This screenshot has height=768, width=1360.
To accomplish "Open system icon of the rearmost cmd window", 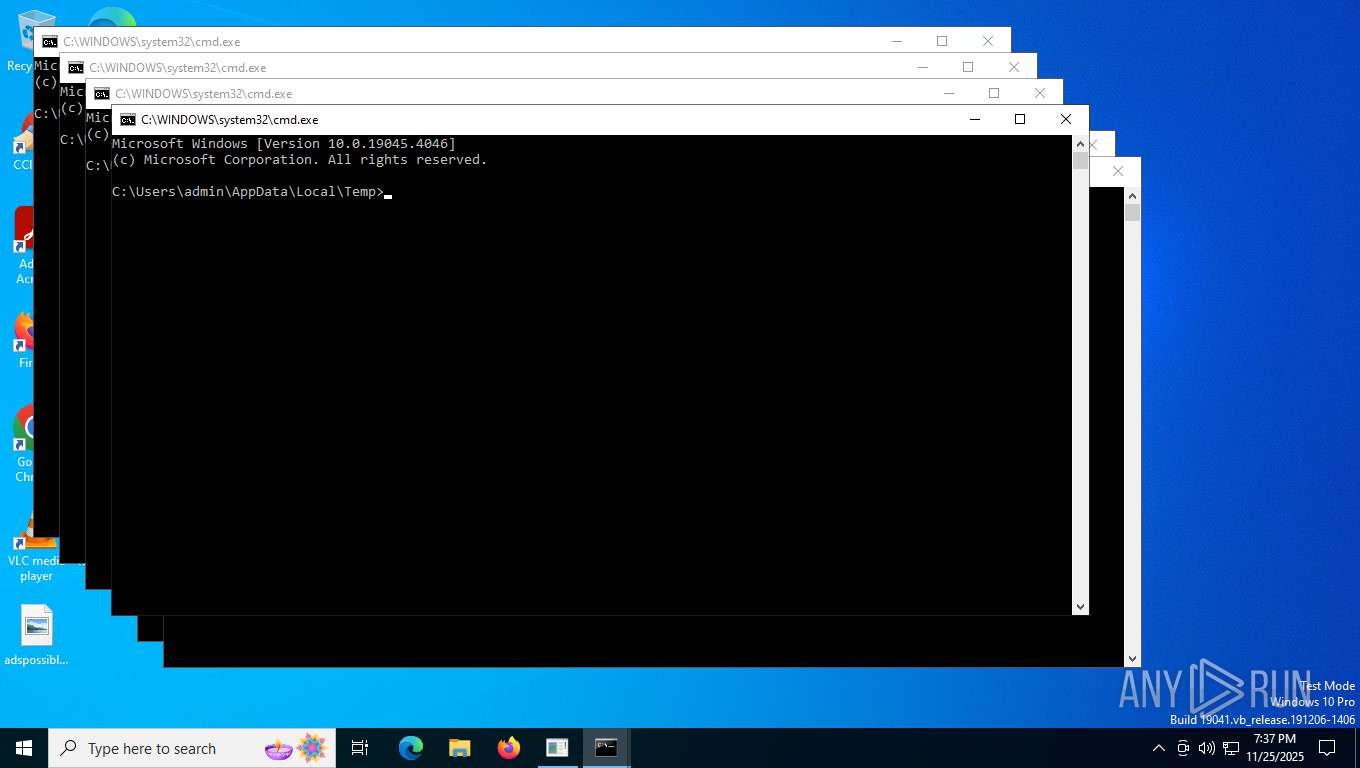I will click(x=49, y=42).
